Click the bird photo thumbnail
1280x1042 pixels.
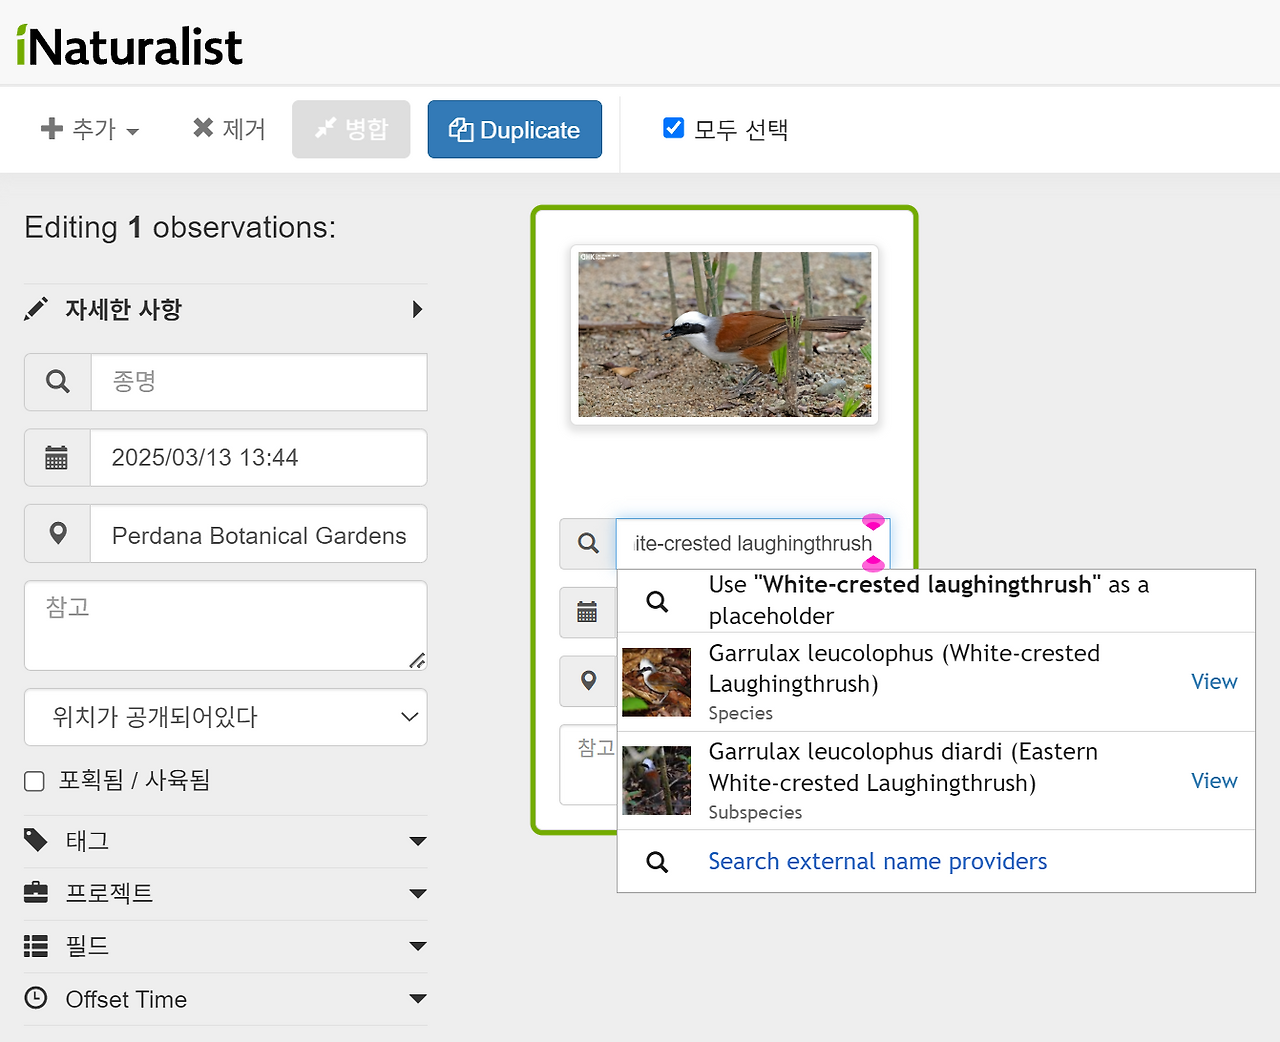coord(724,334)
